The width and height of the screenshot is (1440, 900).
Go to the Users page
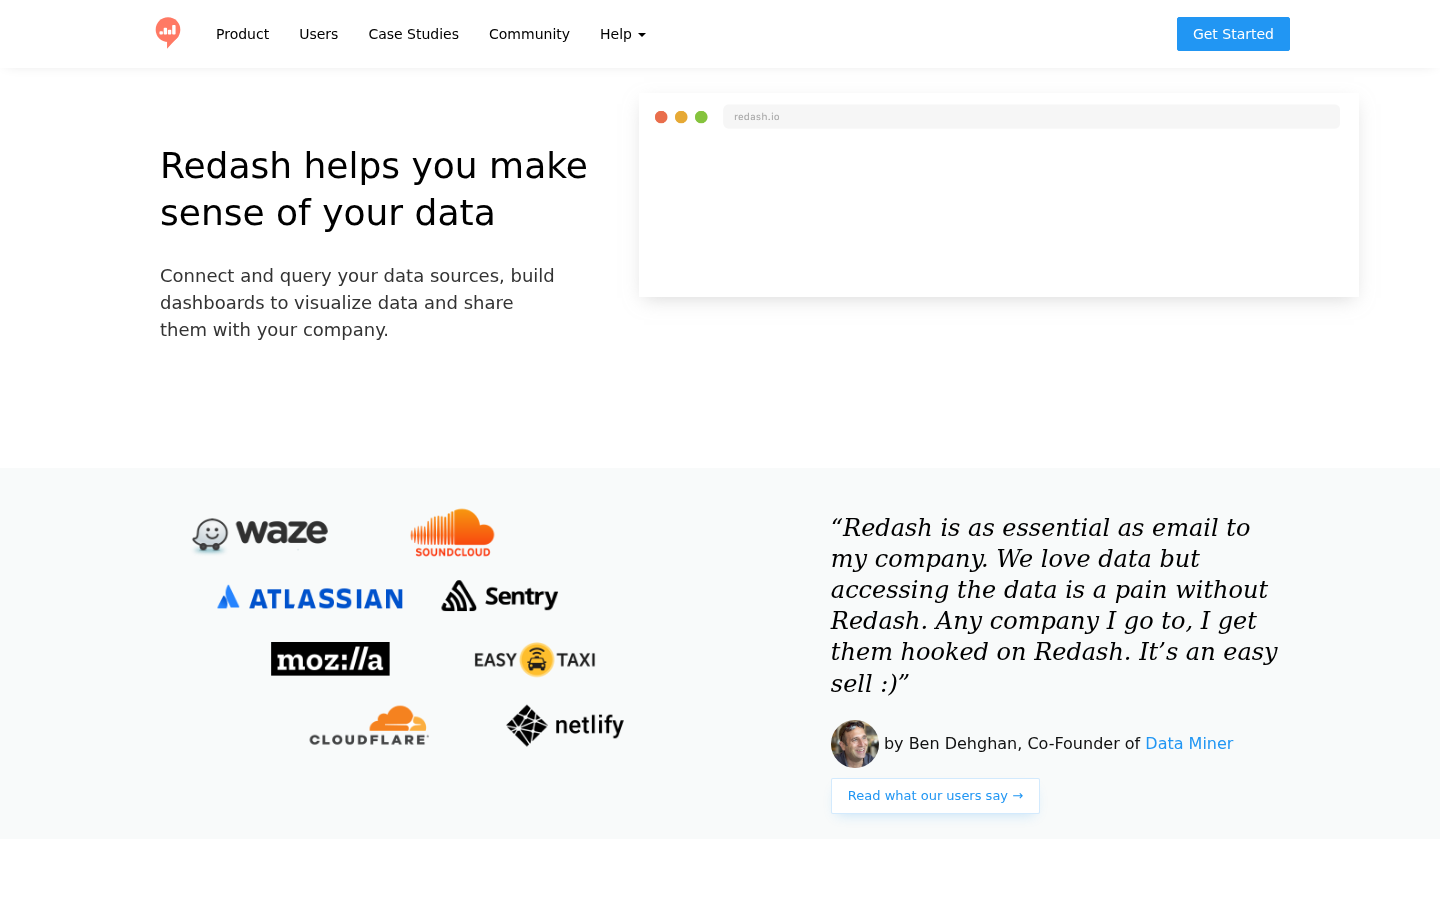318,34
